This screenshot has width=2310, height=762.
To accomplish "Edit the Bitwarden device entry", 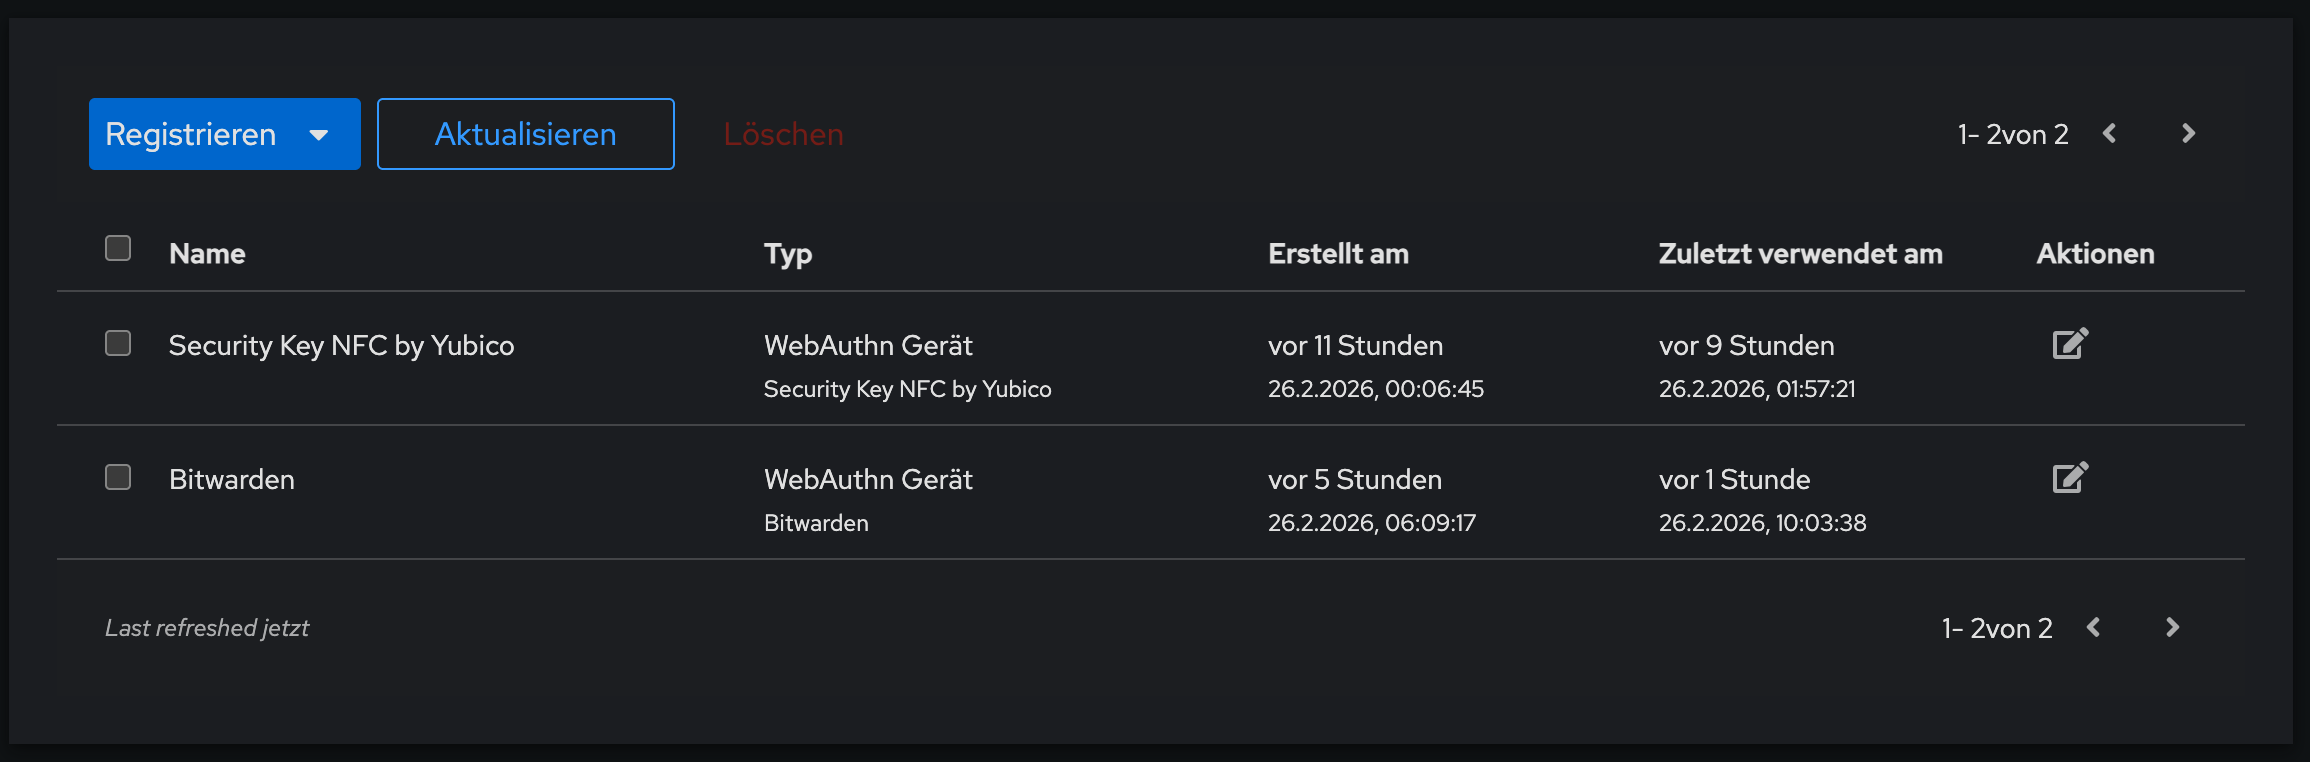I will click(x=2069, y=478).
